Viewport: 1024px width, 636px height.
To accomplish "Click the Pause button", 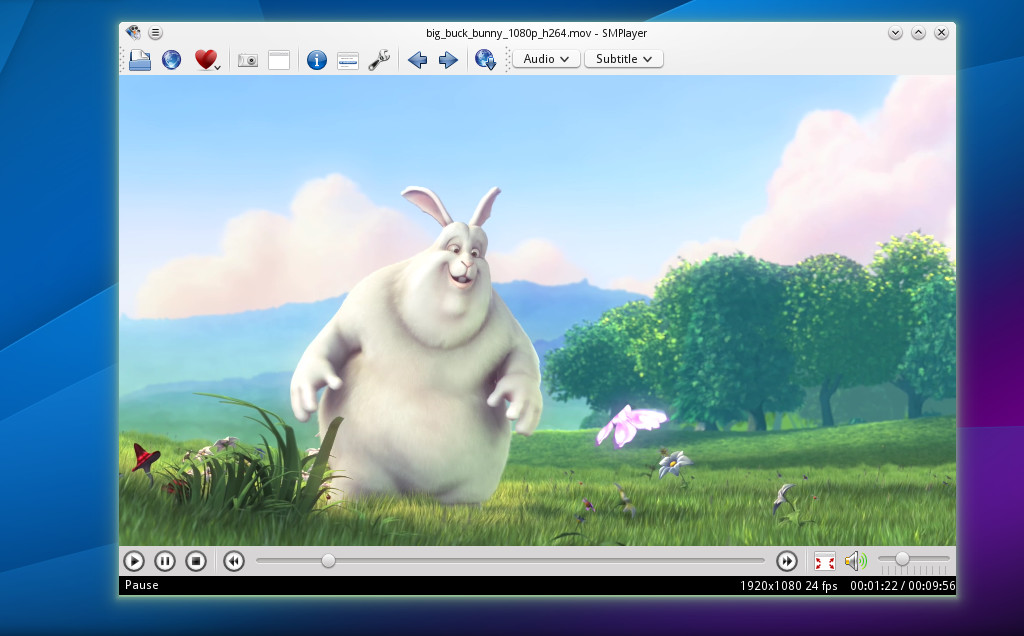I will point(165,561).
